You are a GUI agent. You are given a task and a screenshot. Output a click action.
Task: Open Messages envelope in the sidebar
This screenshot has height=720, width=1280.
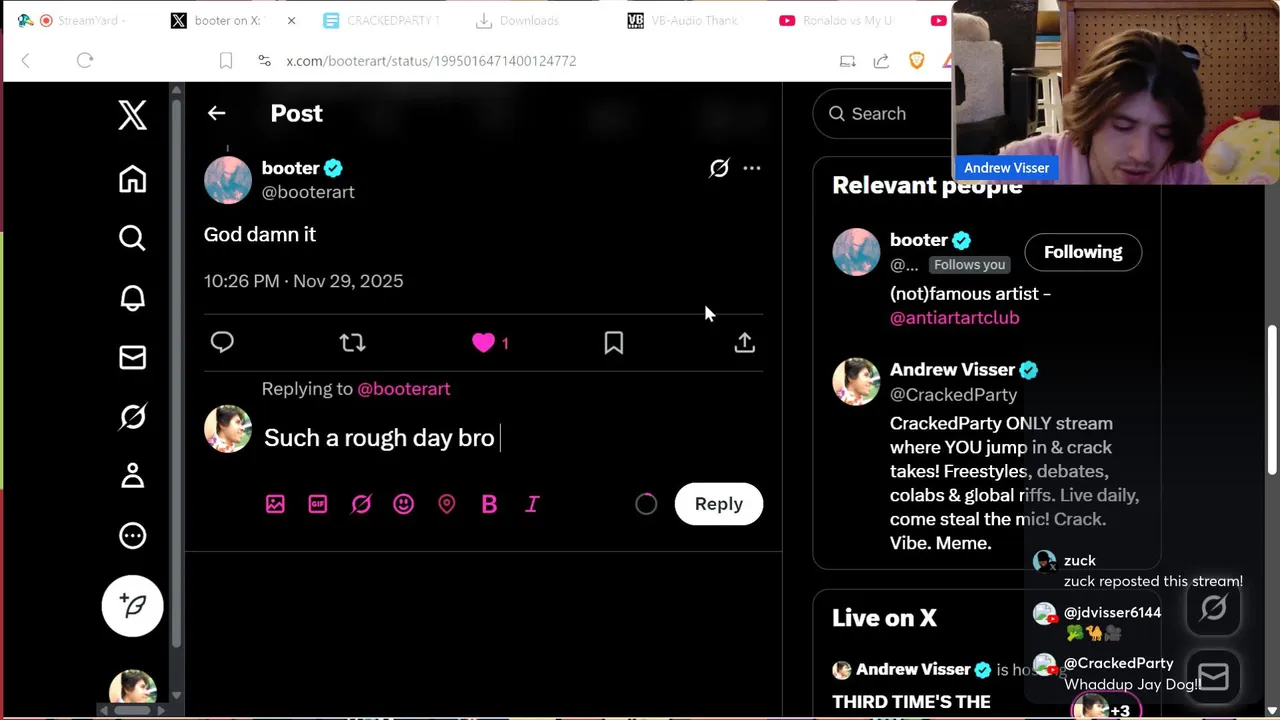132,357
